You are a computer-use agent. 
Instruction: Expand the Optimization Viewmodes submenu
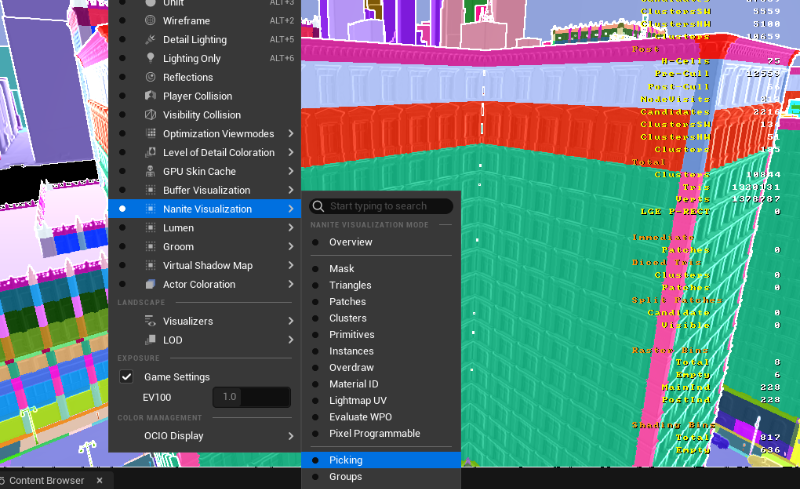(x=290, y=134)
